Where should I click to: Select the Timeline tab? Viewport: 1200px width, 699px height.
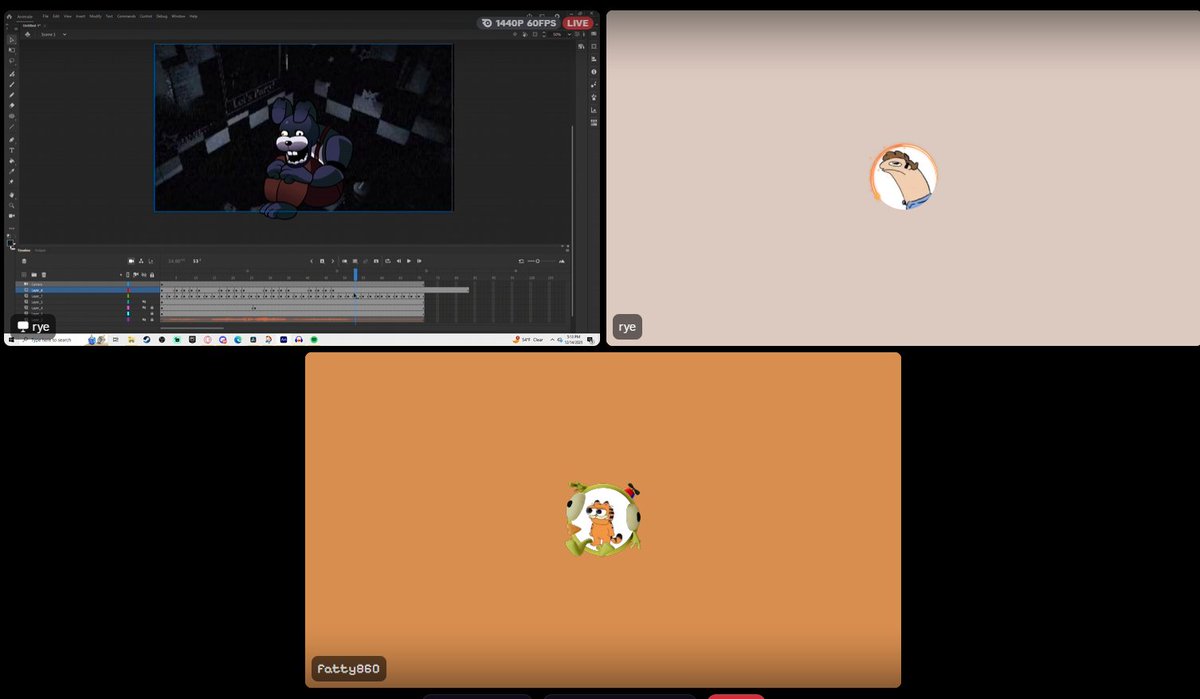coord(24,250)
